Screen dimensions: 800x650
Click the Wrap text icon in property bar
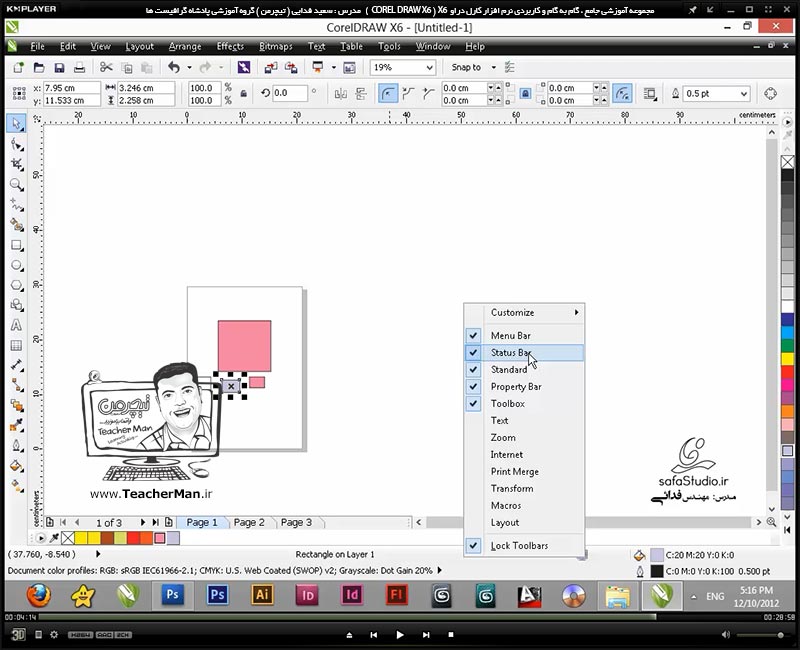tap(649, 94)
